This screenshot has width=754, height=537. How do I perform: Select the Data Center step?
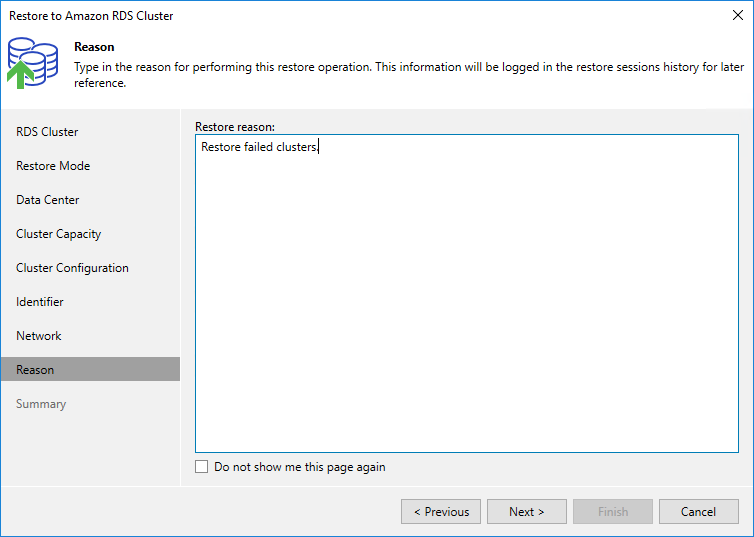coord(48,200)
